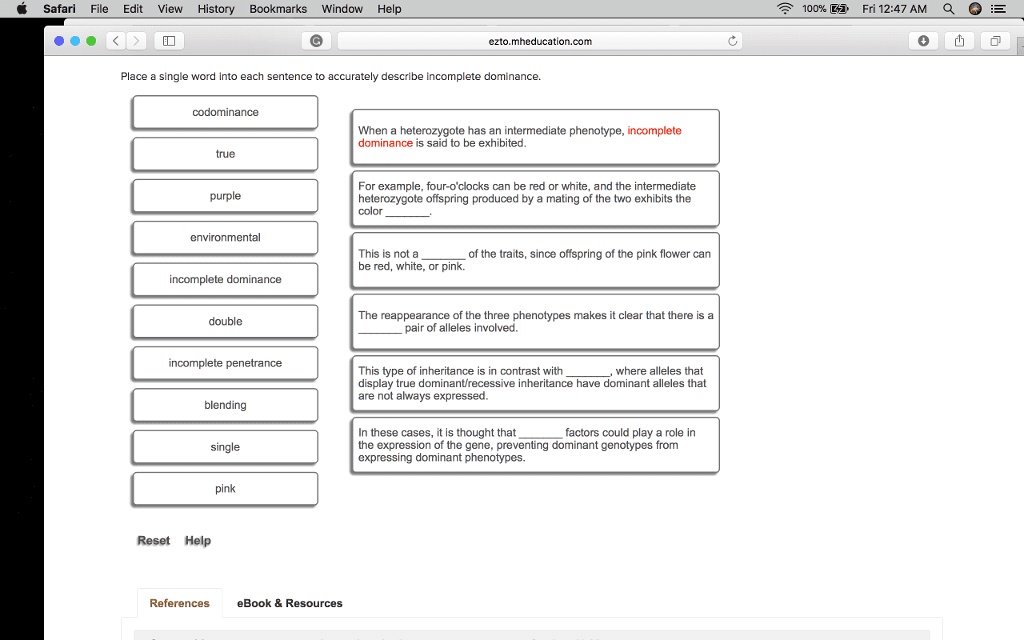The height and width of the screenshot is (640, 1024).
Task: Select the 'incomplete penetrance' word tile
Action: [x=225, y=363]
